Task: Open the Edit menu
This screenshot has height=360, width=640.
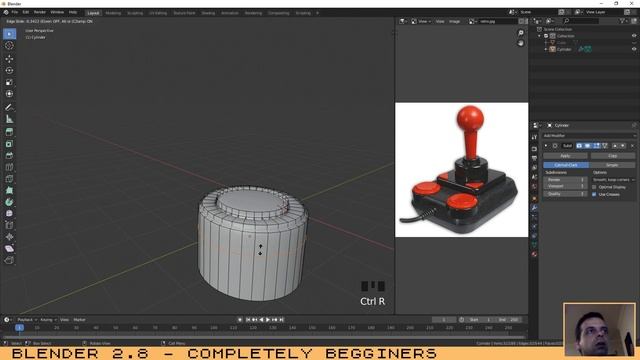Action: (x=26, y=13)
